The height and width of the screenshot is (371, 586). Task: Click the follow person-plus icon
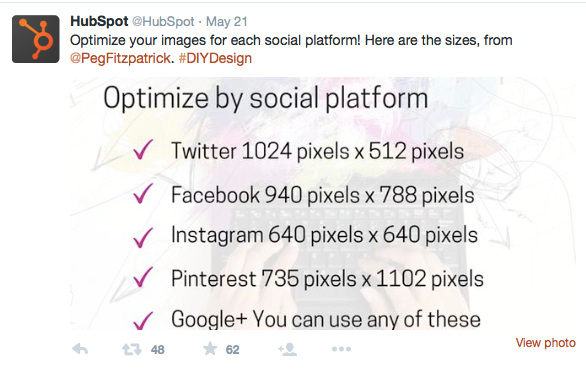point(287,349)
